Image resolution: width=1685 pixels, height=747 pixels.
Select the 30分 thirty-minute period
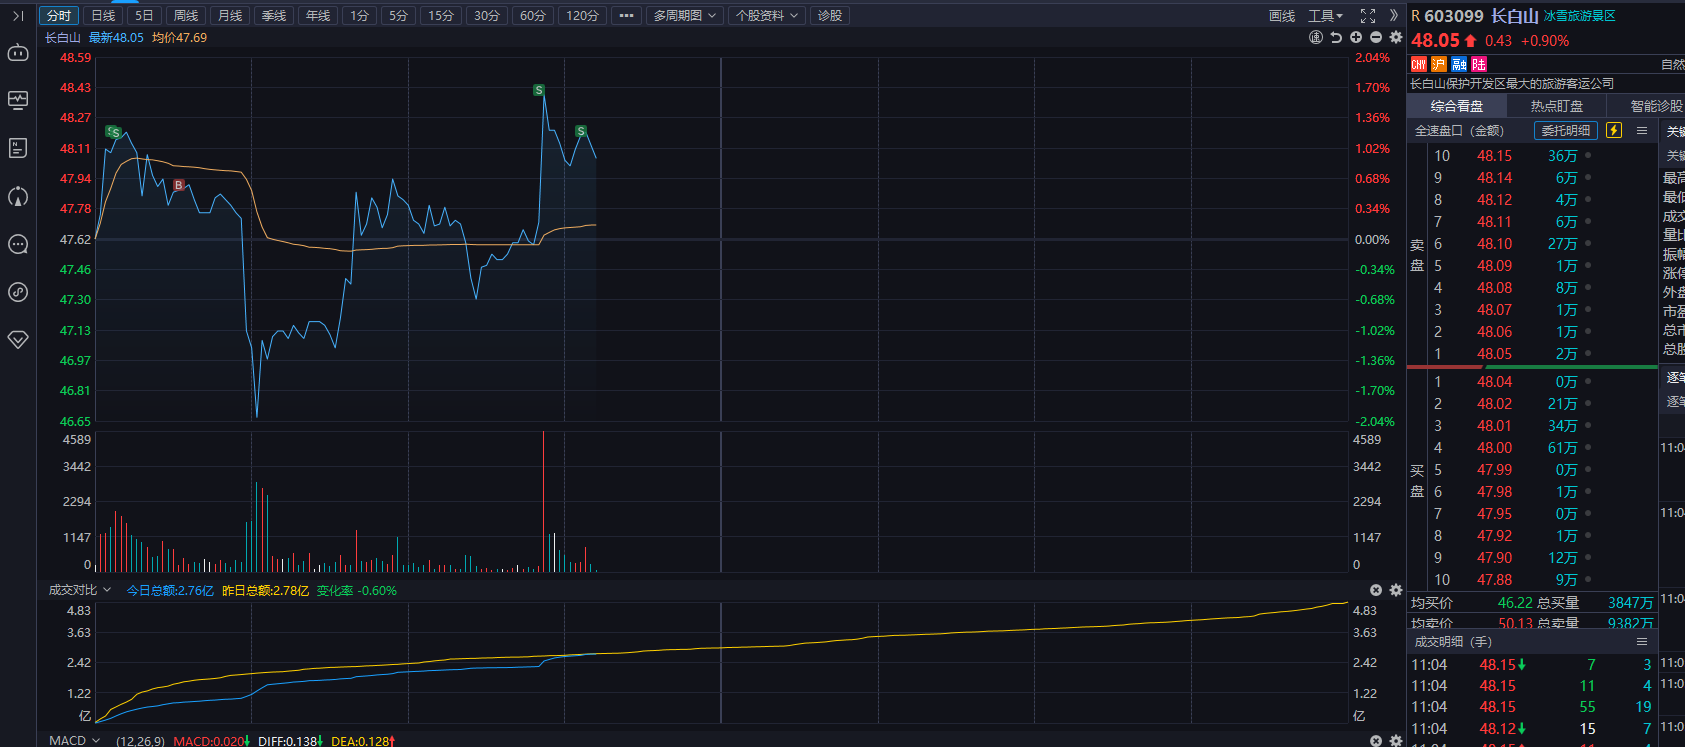(x=487, y=16)
